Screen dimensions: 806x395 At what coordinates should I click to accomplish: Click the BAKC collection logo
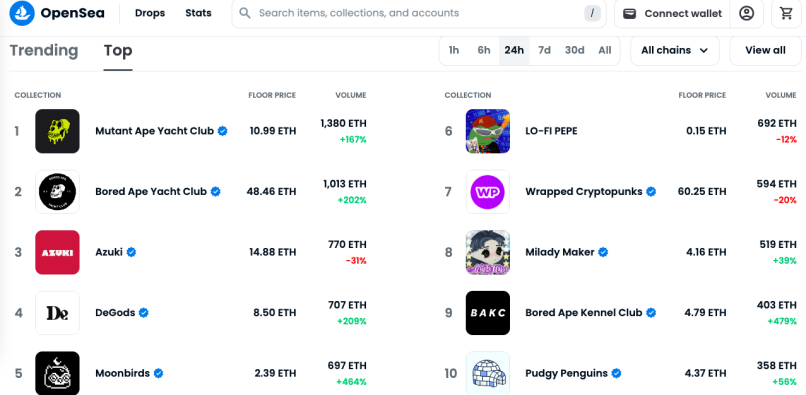click(x=487, y=313)
